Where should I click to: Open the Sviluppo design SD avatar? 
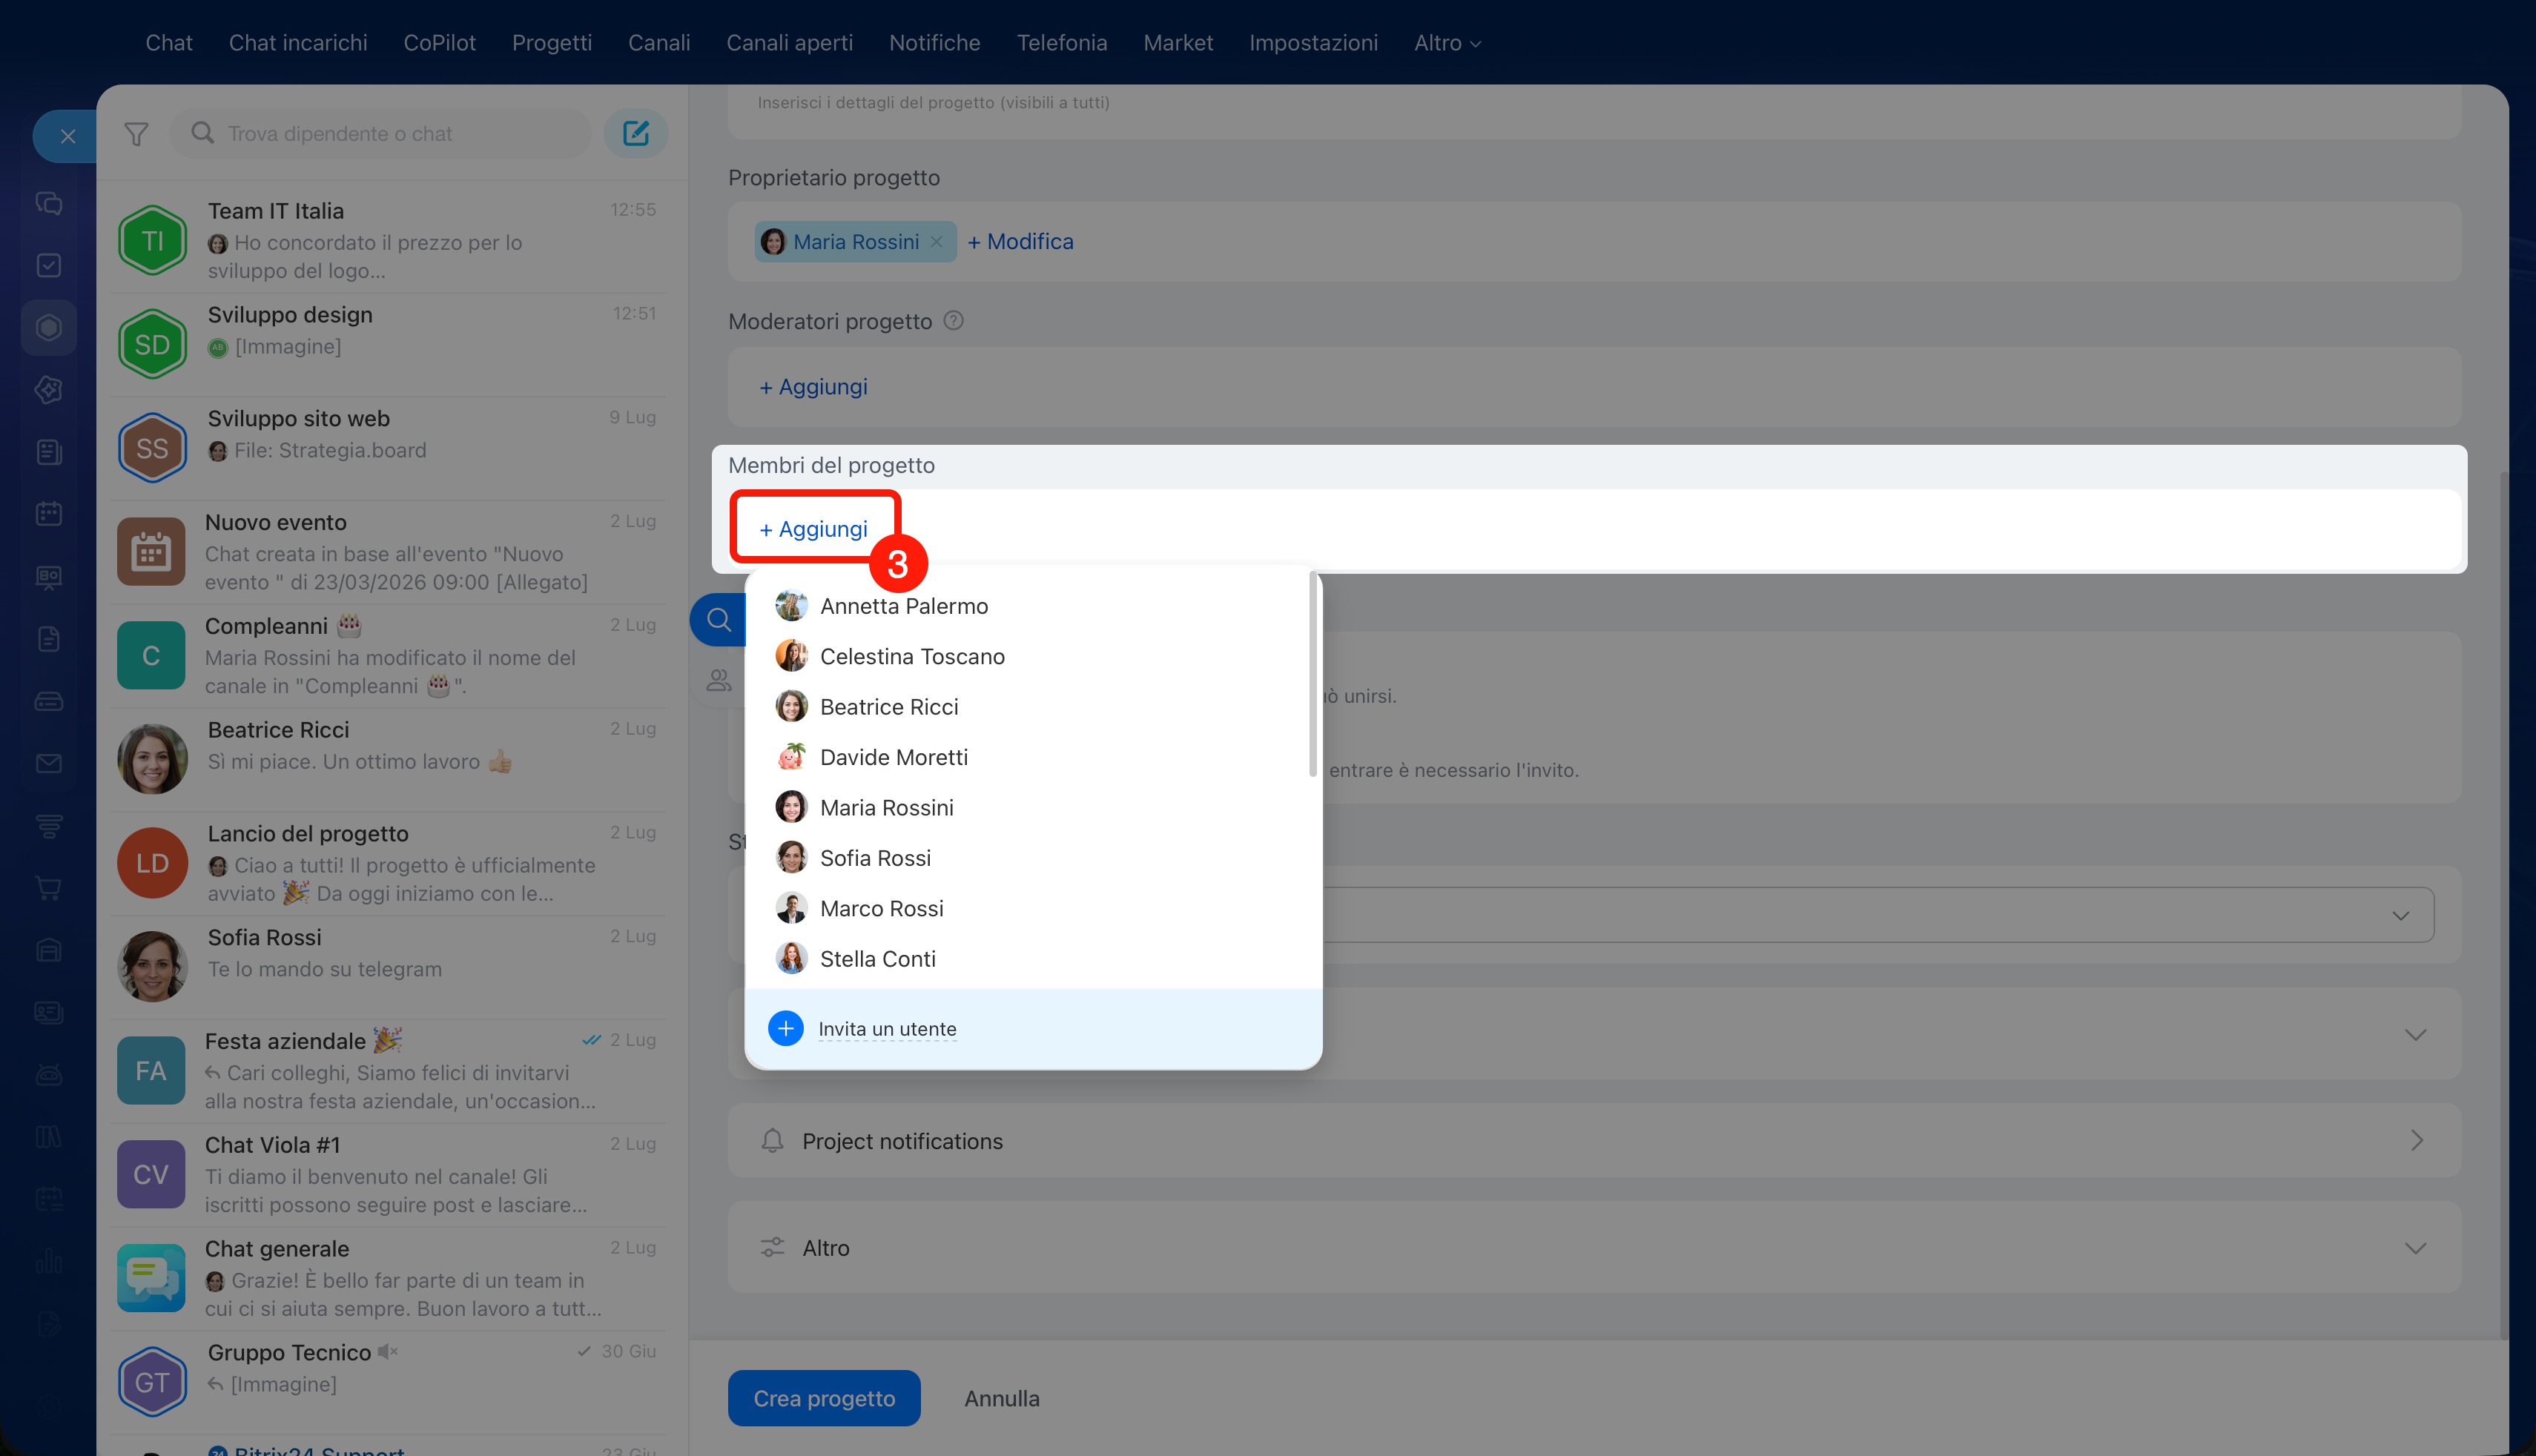152,344
